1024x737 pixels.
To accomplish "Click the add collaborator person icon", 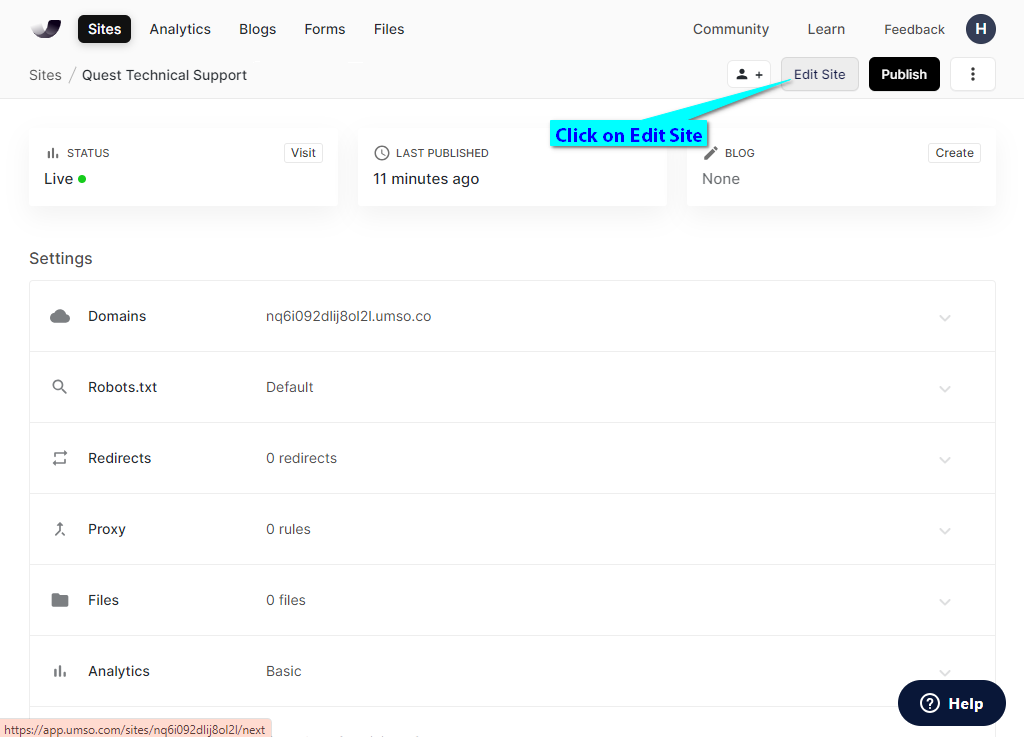I will click(749, 74).
